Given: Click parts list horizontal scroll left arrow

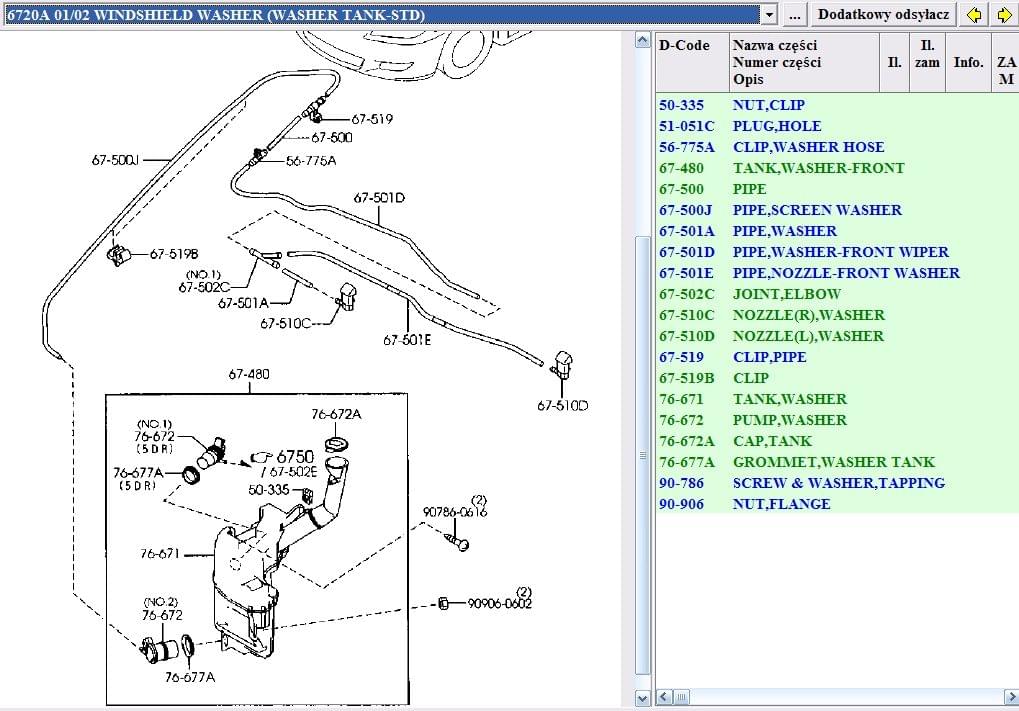Looking at the screenshot, I should 664,697.
